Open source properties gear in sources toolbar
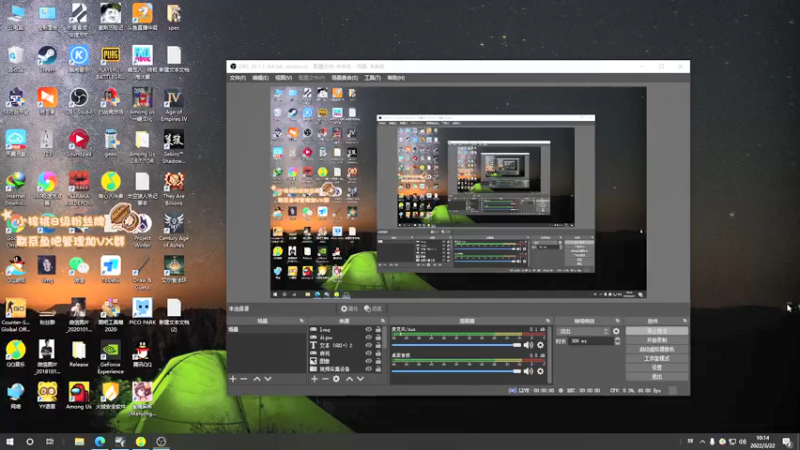This screenshot has width=800, height=450. (336, 379)
